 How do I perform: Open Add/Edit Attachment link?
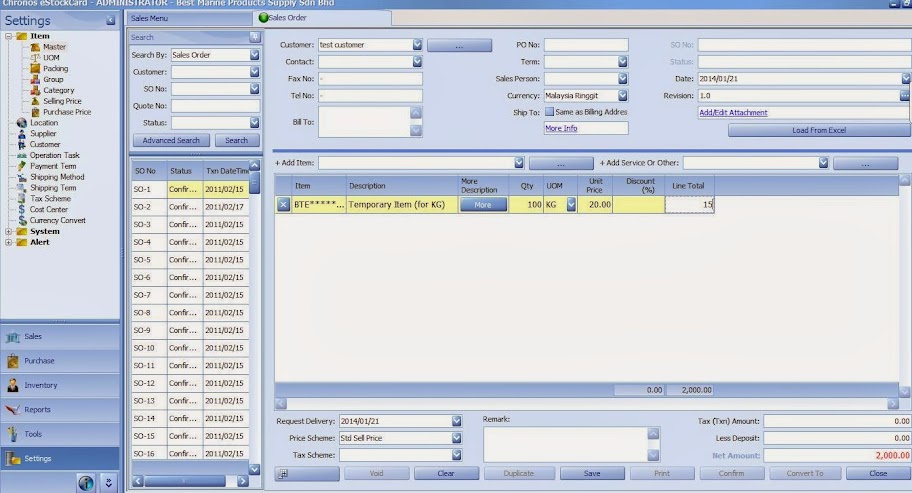[733, 113]
